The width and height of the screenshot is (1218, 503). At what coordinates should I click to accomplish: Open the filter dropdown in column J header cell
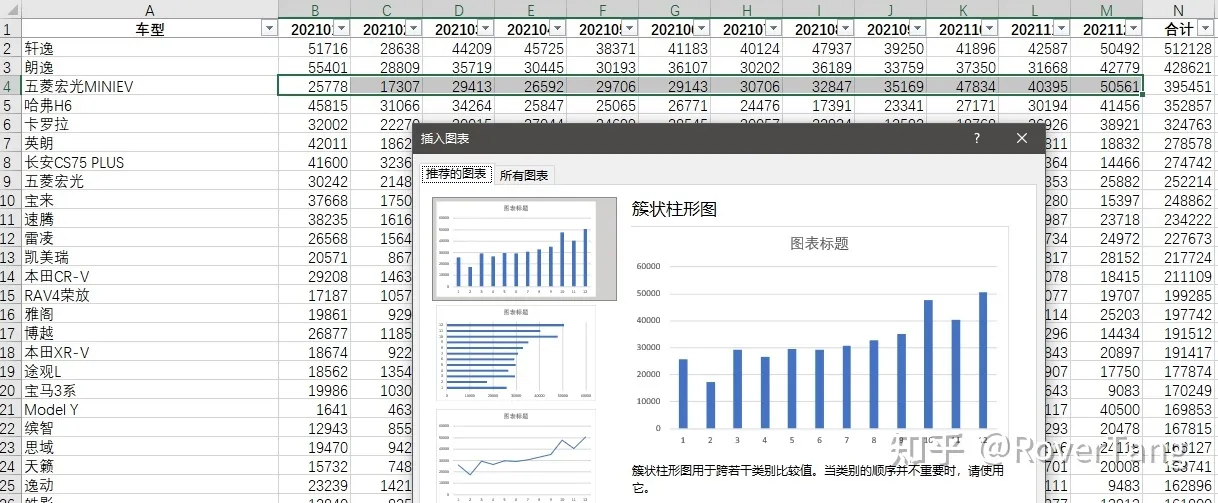point(918,29)
